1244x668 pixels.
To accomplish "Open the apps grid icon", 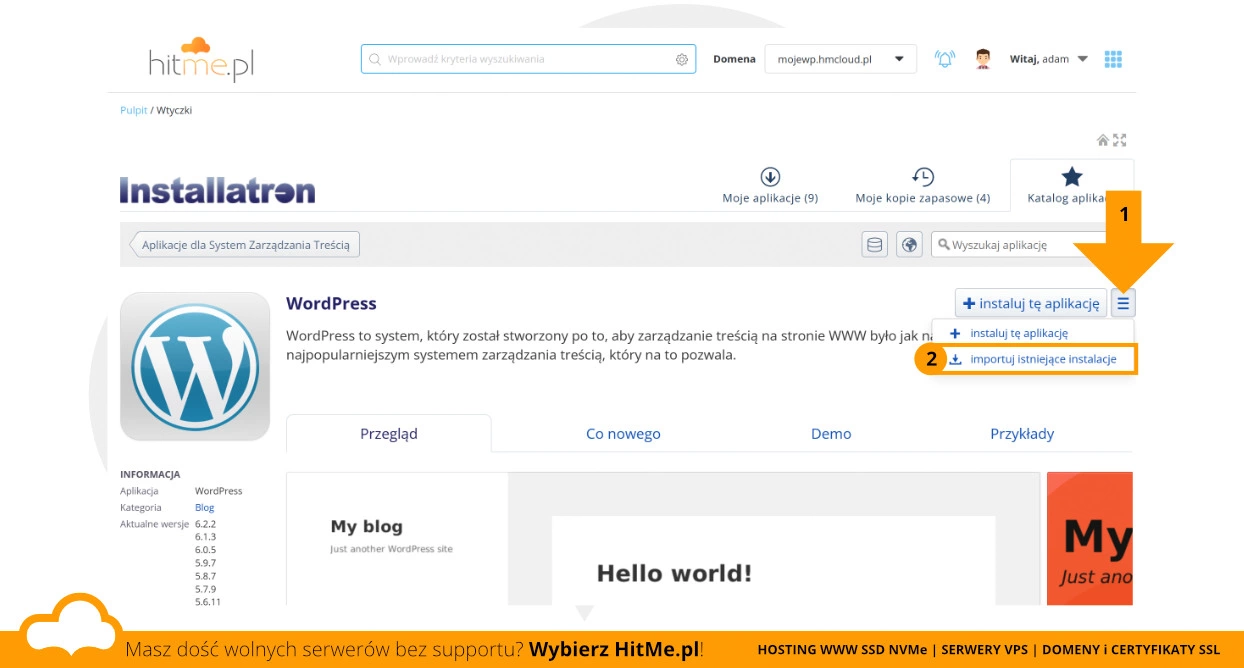I will 1113,59.
